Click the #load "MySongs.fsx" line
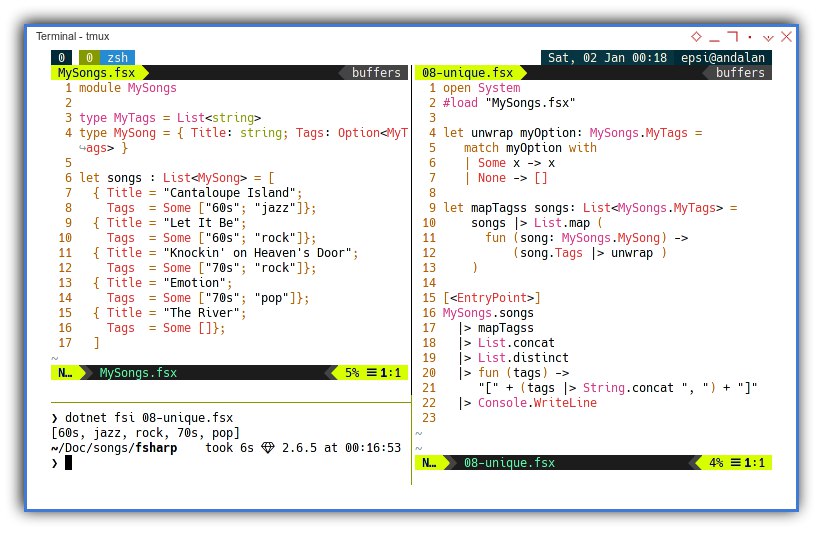 509,103
